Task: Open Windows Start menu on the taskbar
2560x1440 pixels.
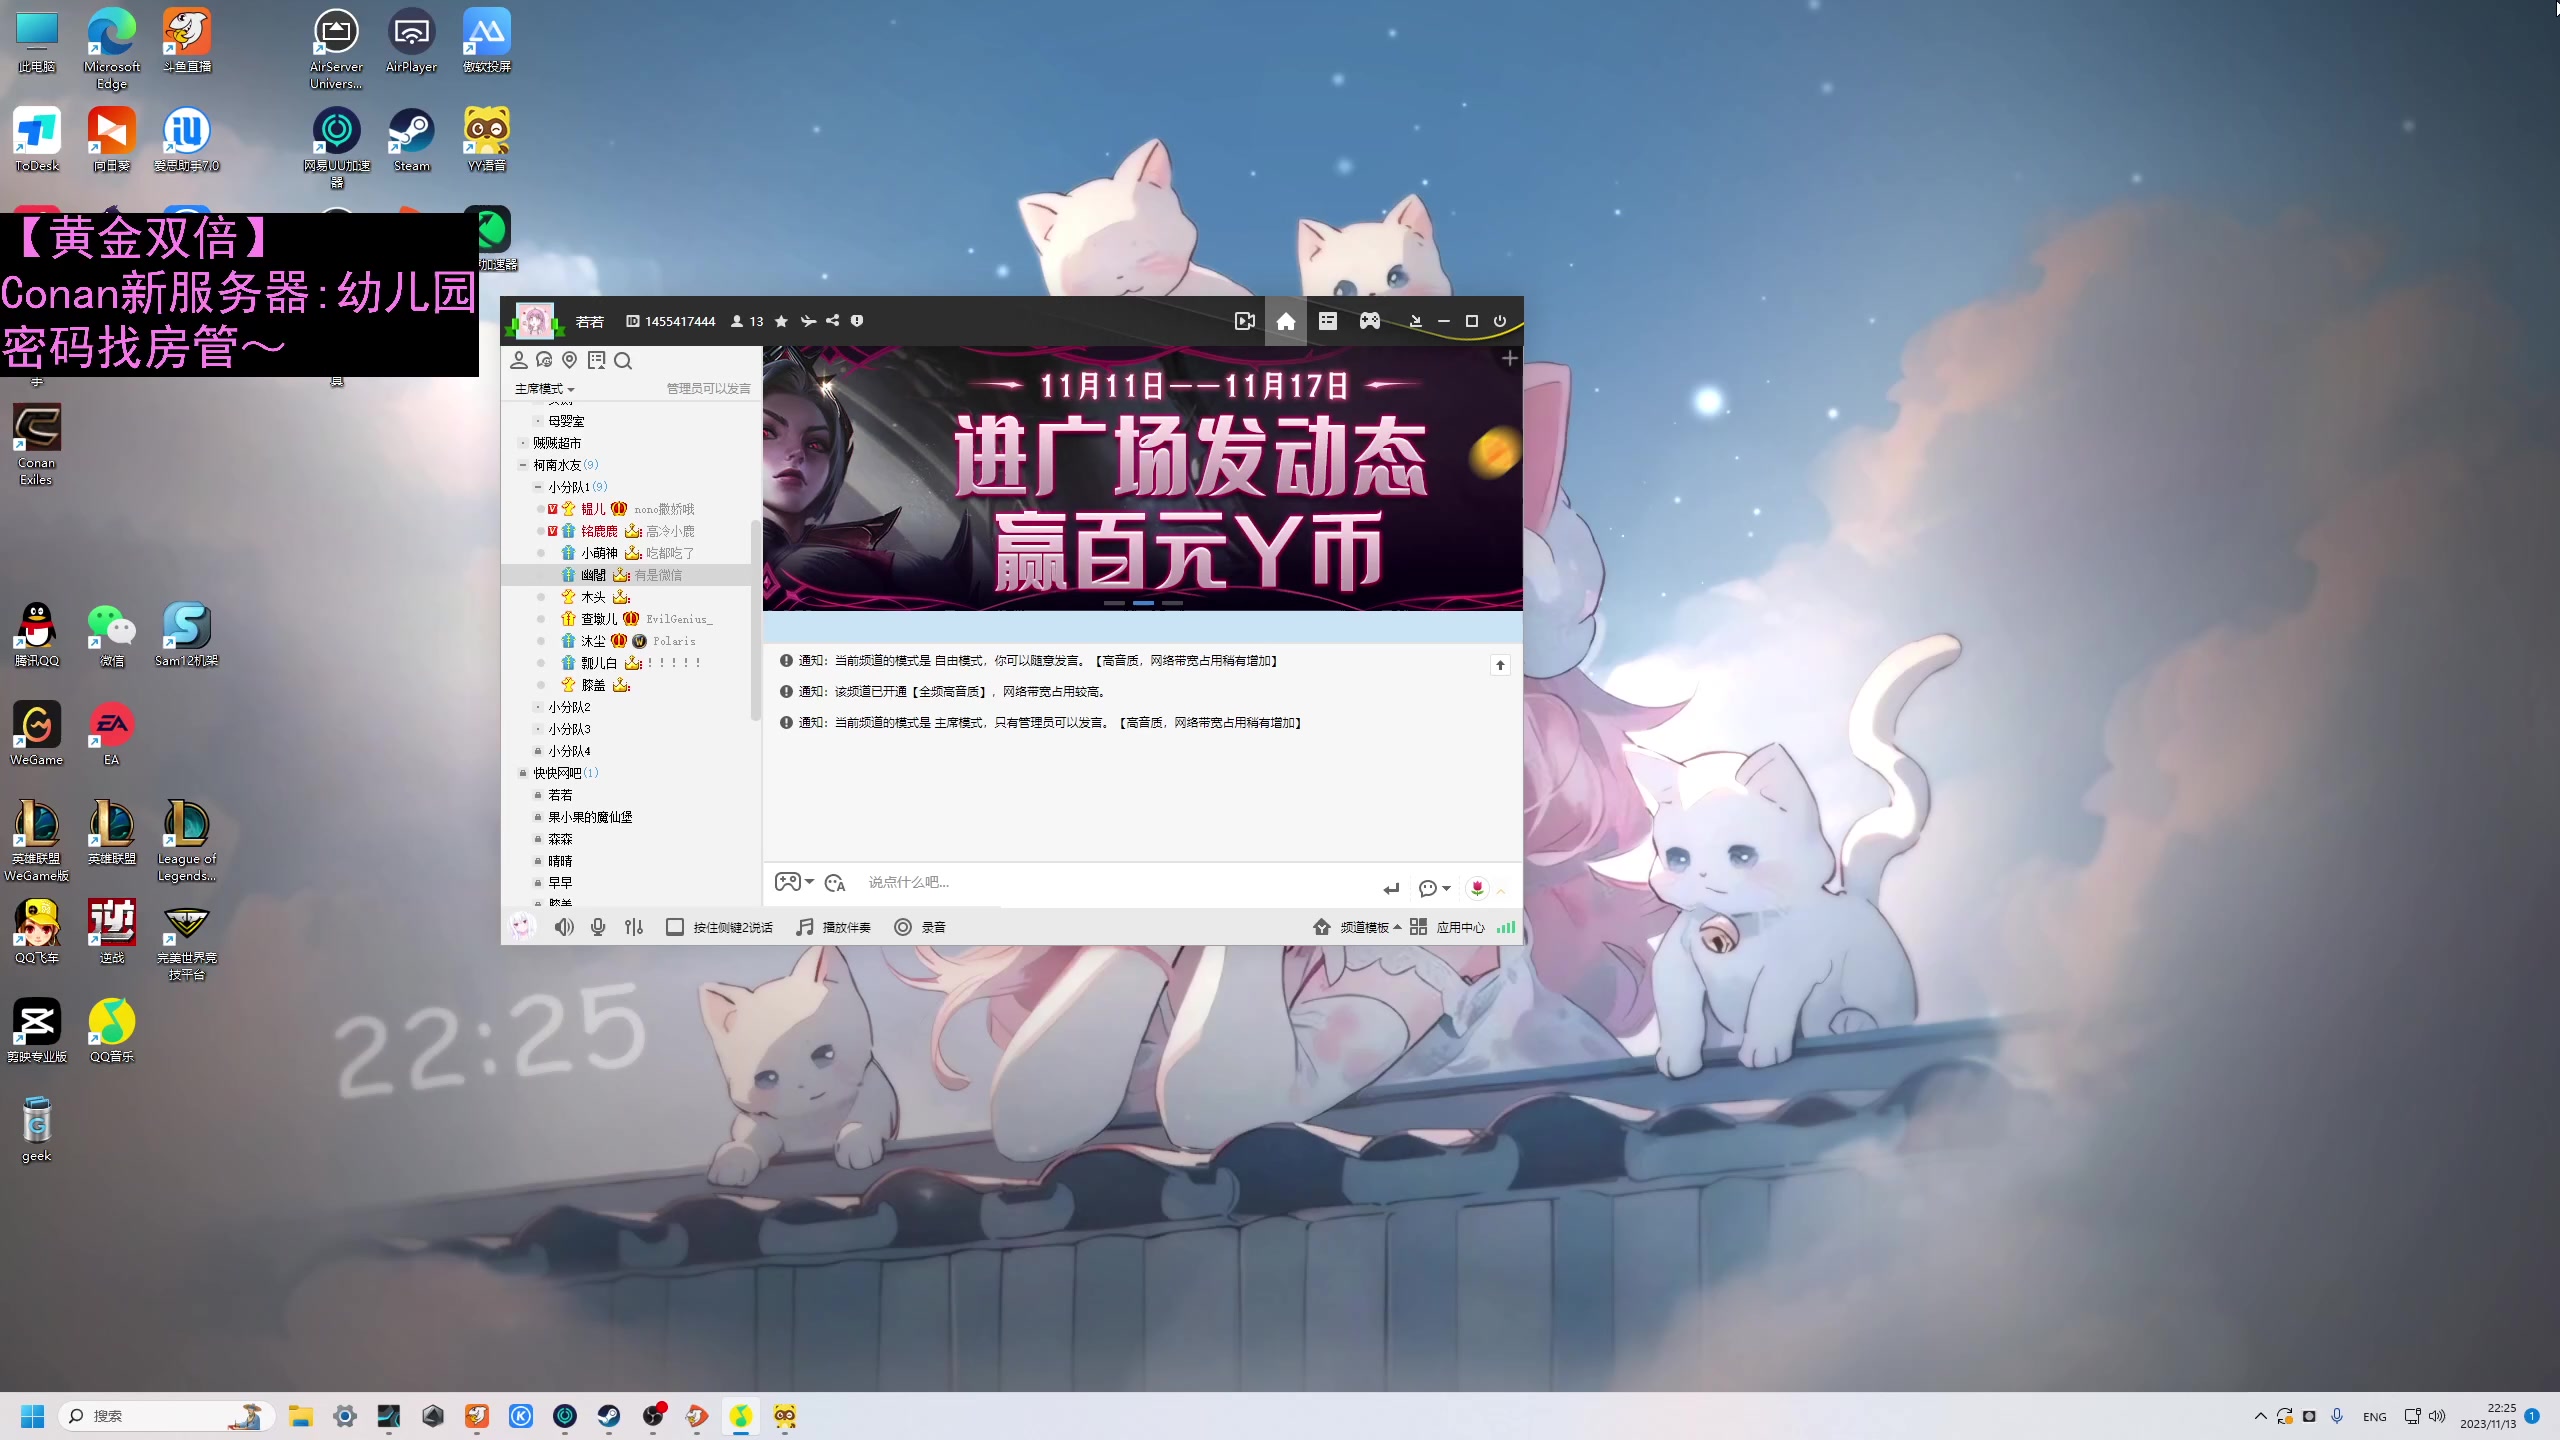Action: click(x=33, y=1416)
